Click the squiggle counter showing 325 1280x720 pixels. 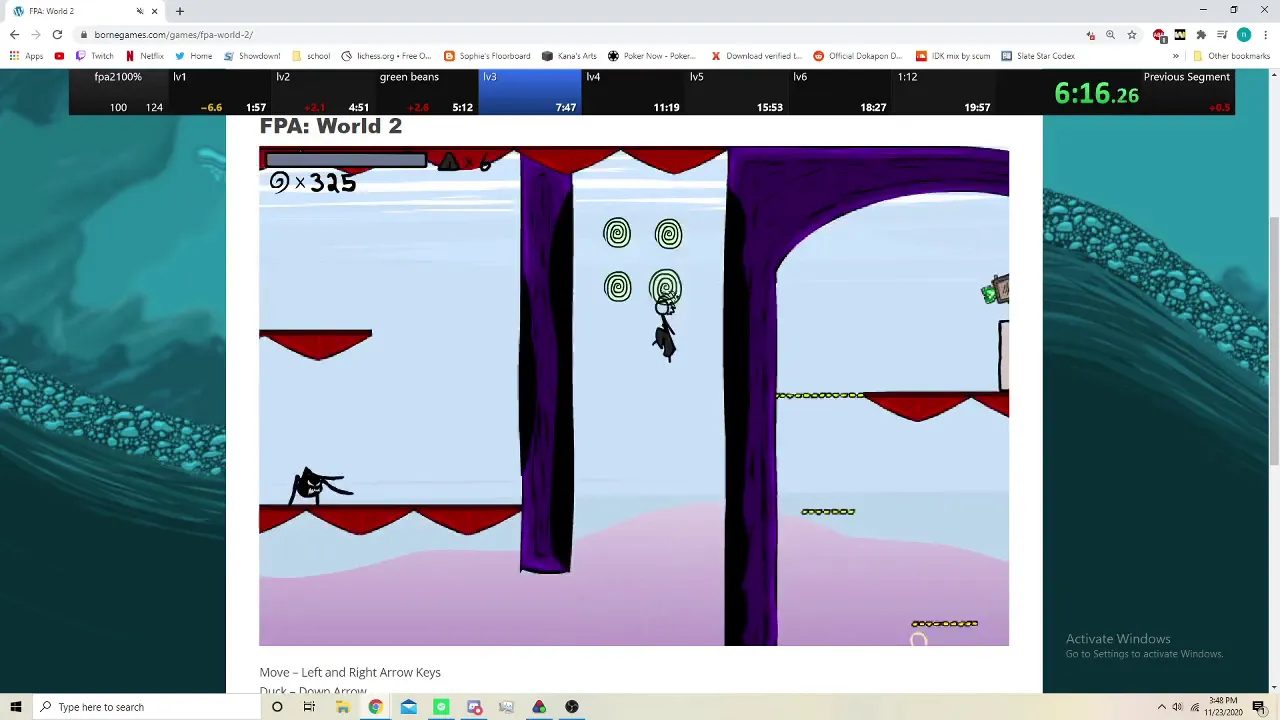tap(312, 182)
